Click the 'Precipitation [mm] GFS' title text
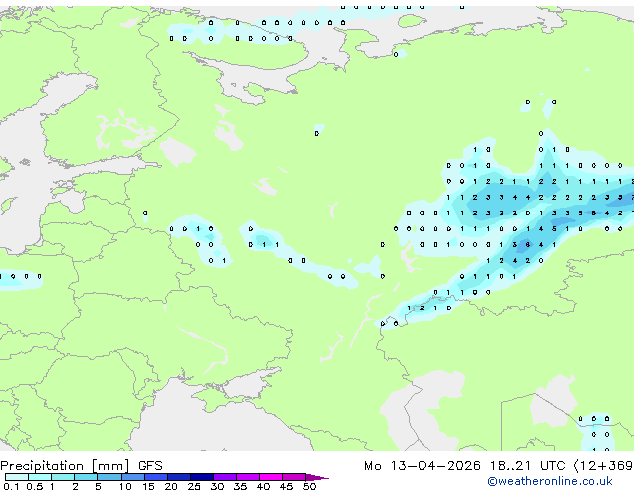 pyautogui.click(x=81, y=466)
